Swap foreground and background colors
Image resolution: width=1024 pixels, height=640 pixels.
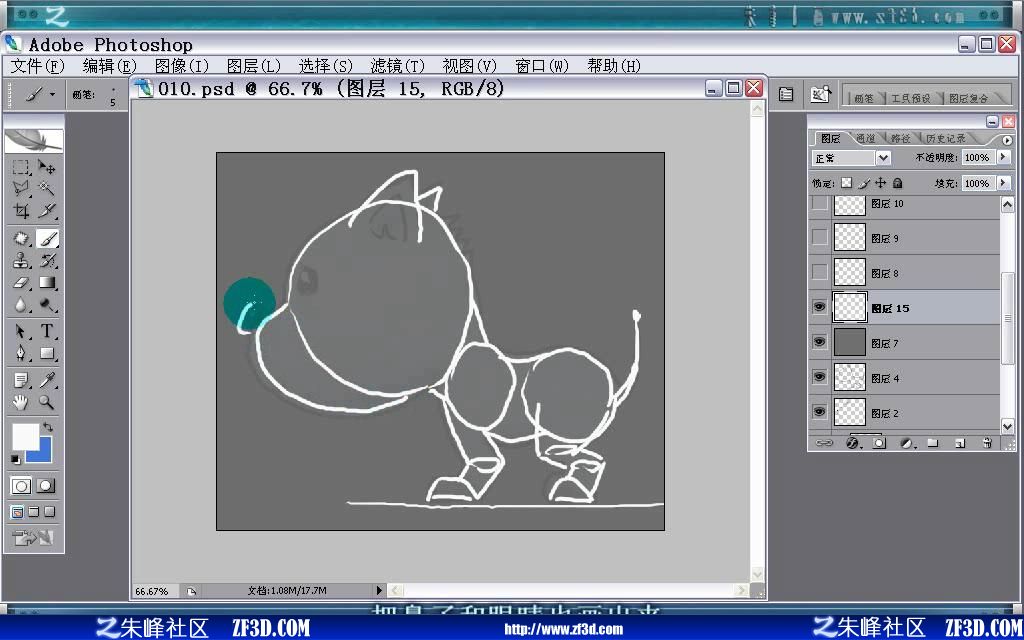[48, 427]
